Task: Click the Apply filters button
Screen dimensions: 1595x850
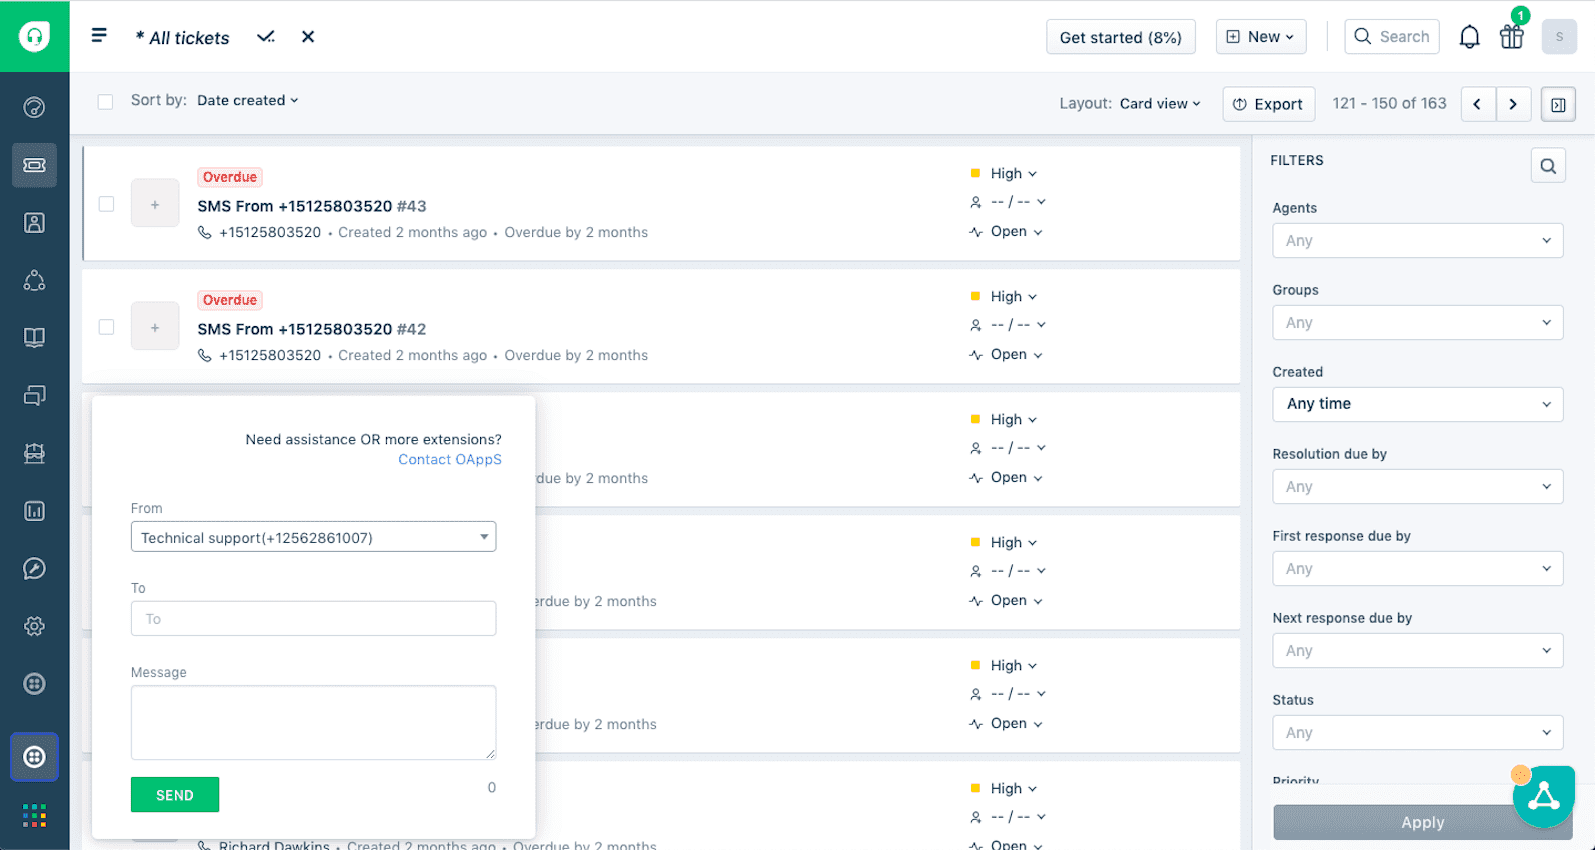Action: pos(1422,822)
